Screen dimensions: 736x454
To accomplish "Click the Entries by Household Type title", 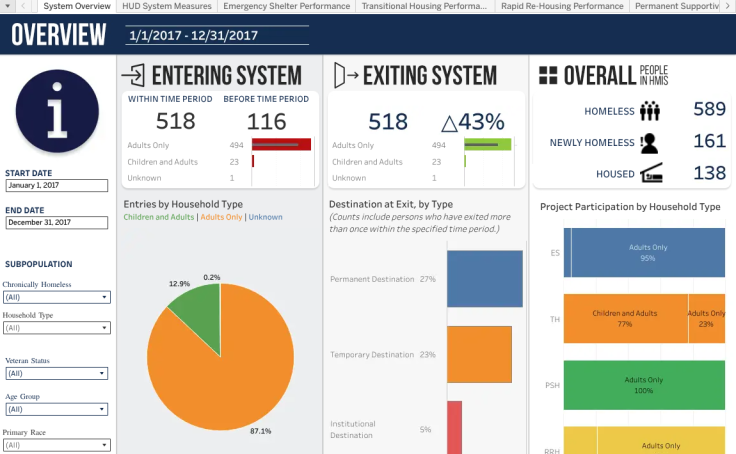I will (x=183, y=204).
